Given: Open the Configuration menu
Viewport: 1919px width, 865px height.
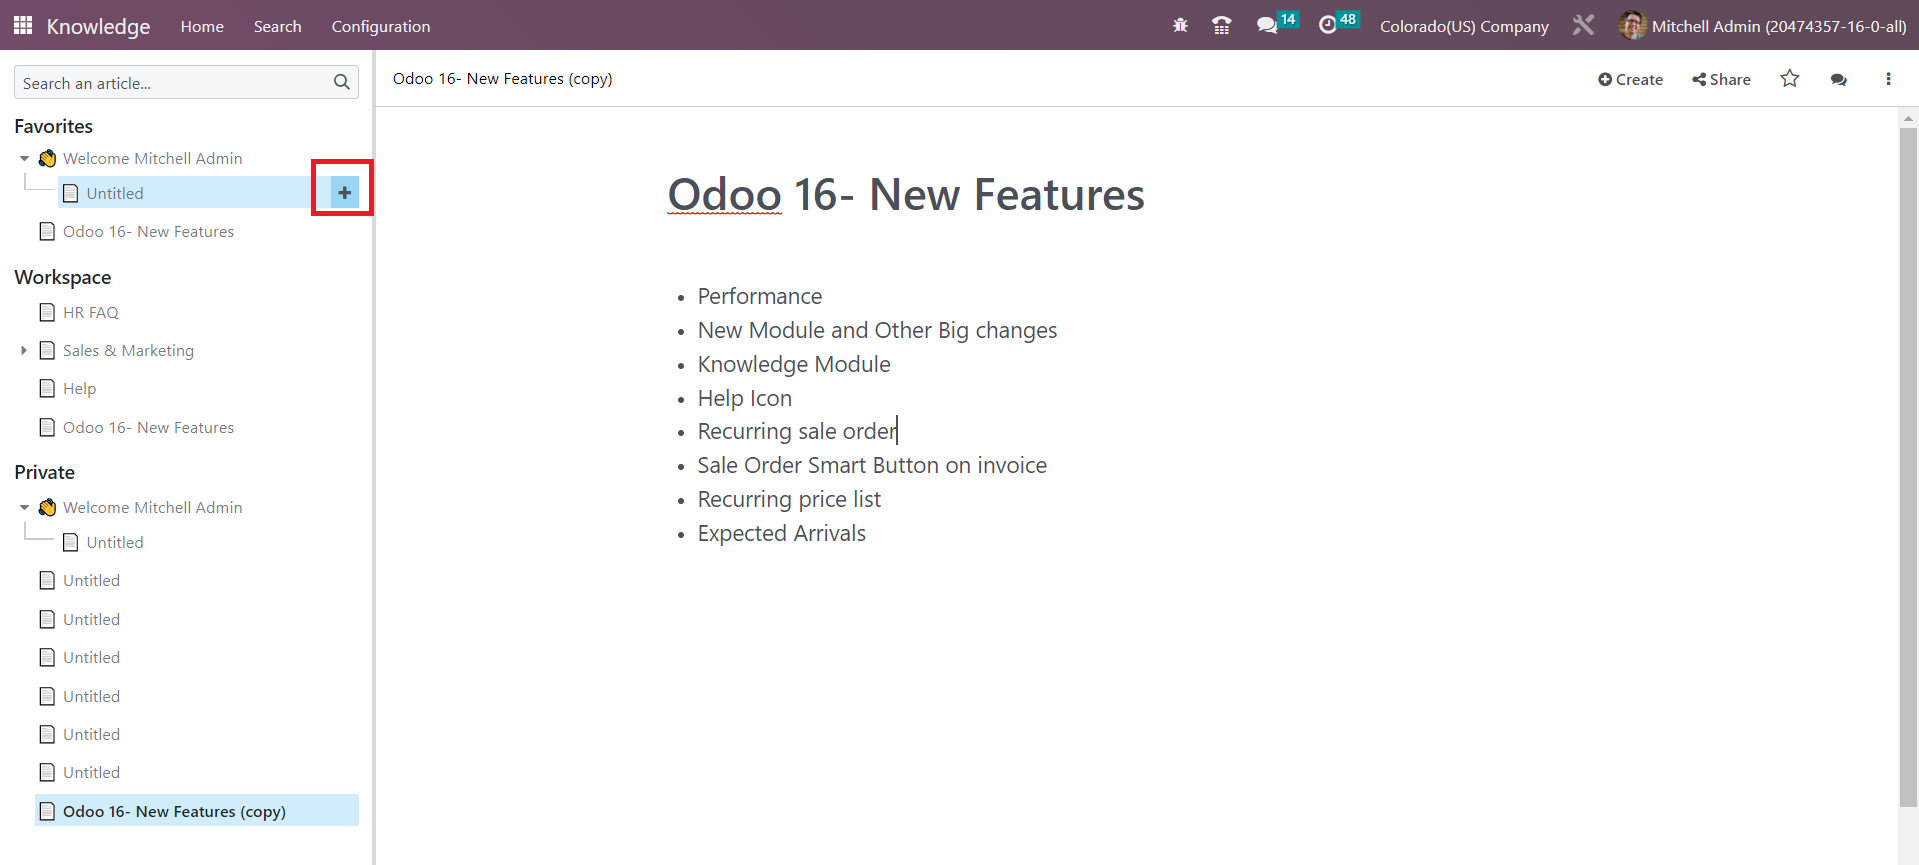Looking at the screenshot, I should pos(381,26).
